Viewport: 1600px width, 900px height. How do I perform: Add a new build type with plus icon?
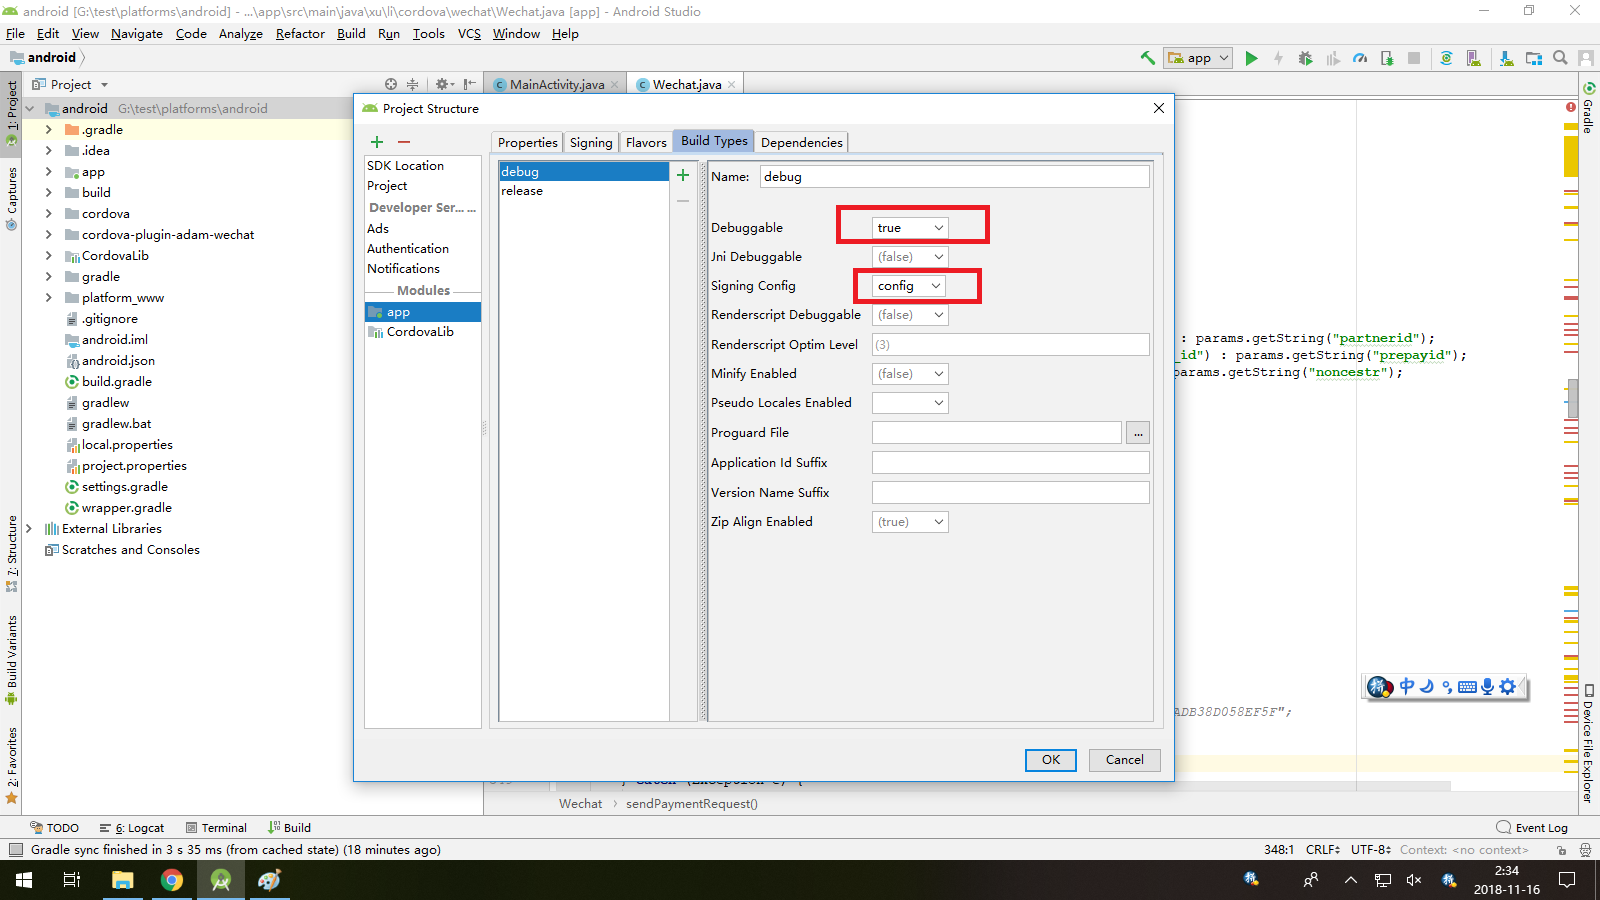click(683, 176)
